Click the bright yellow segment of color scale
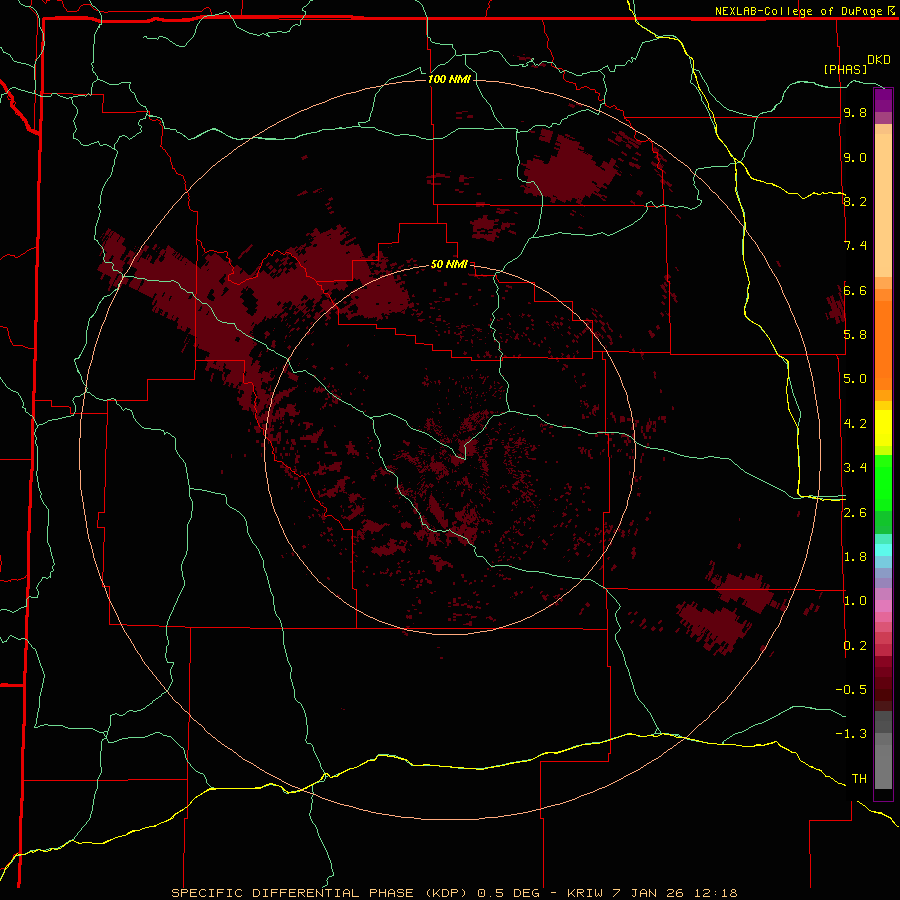This screenshot has width=900, height=900. pos(883,428)
